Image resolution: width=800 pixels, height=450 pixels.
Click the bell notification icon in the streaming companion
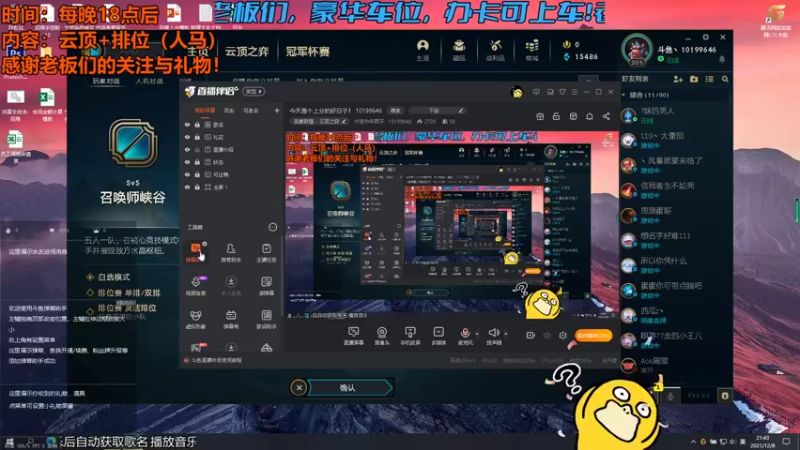(x=589, y=116)
